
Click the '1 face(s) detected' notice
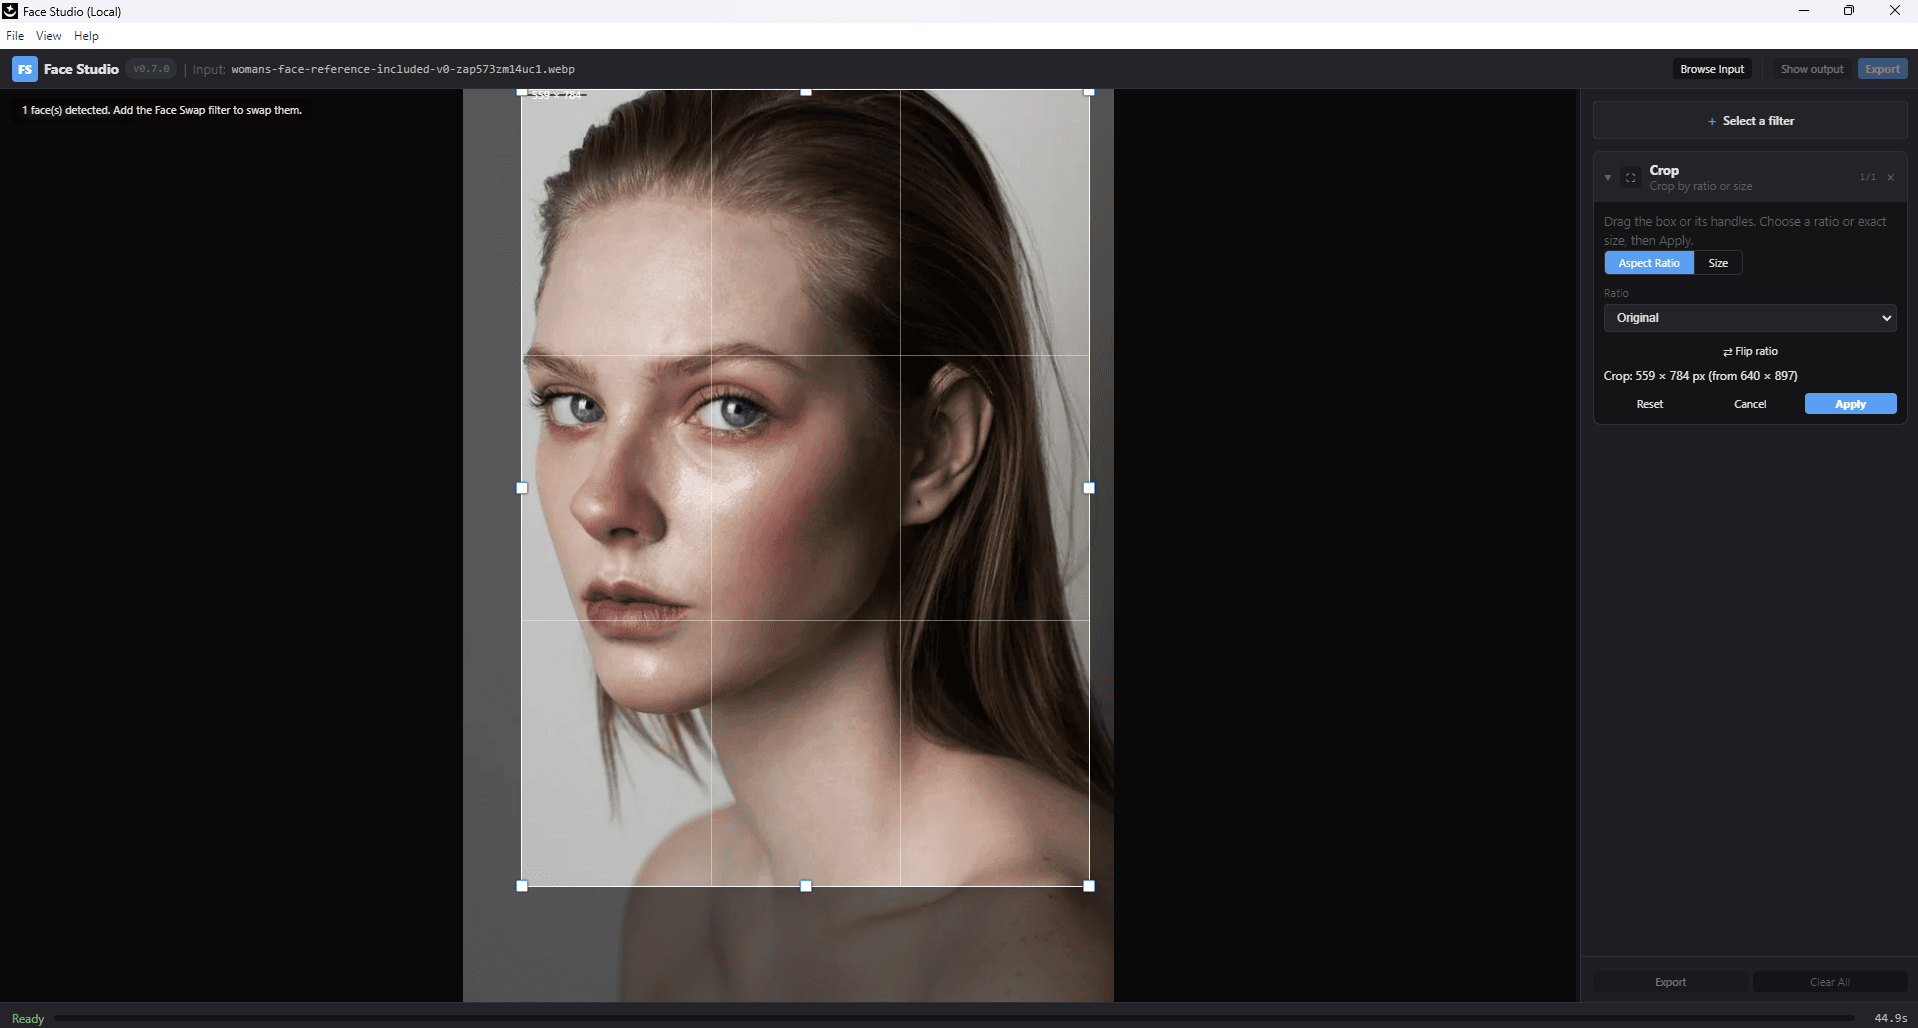162,110
